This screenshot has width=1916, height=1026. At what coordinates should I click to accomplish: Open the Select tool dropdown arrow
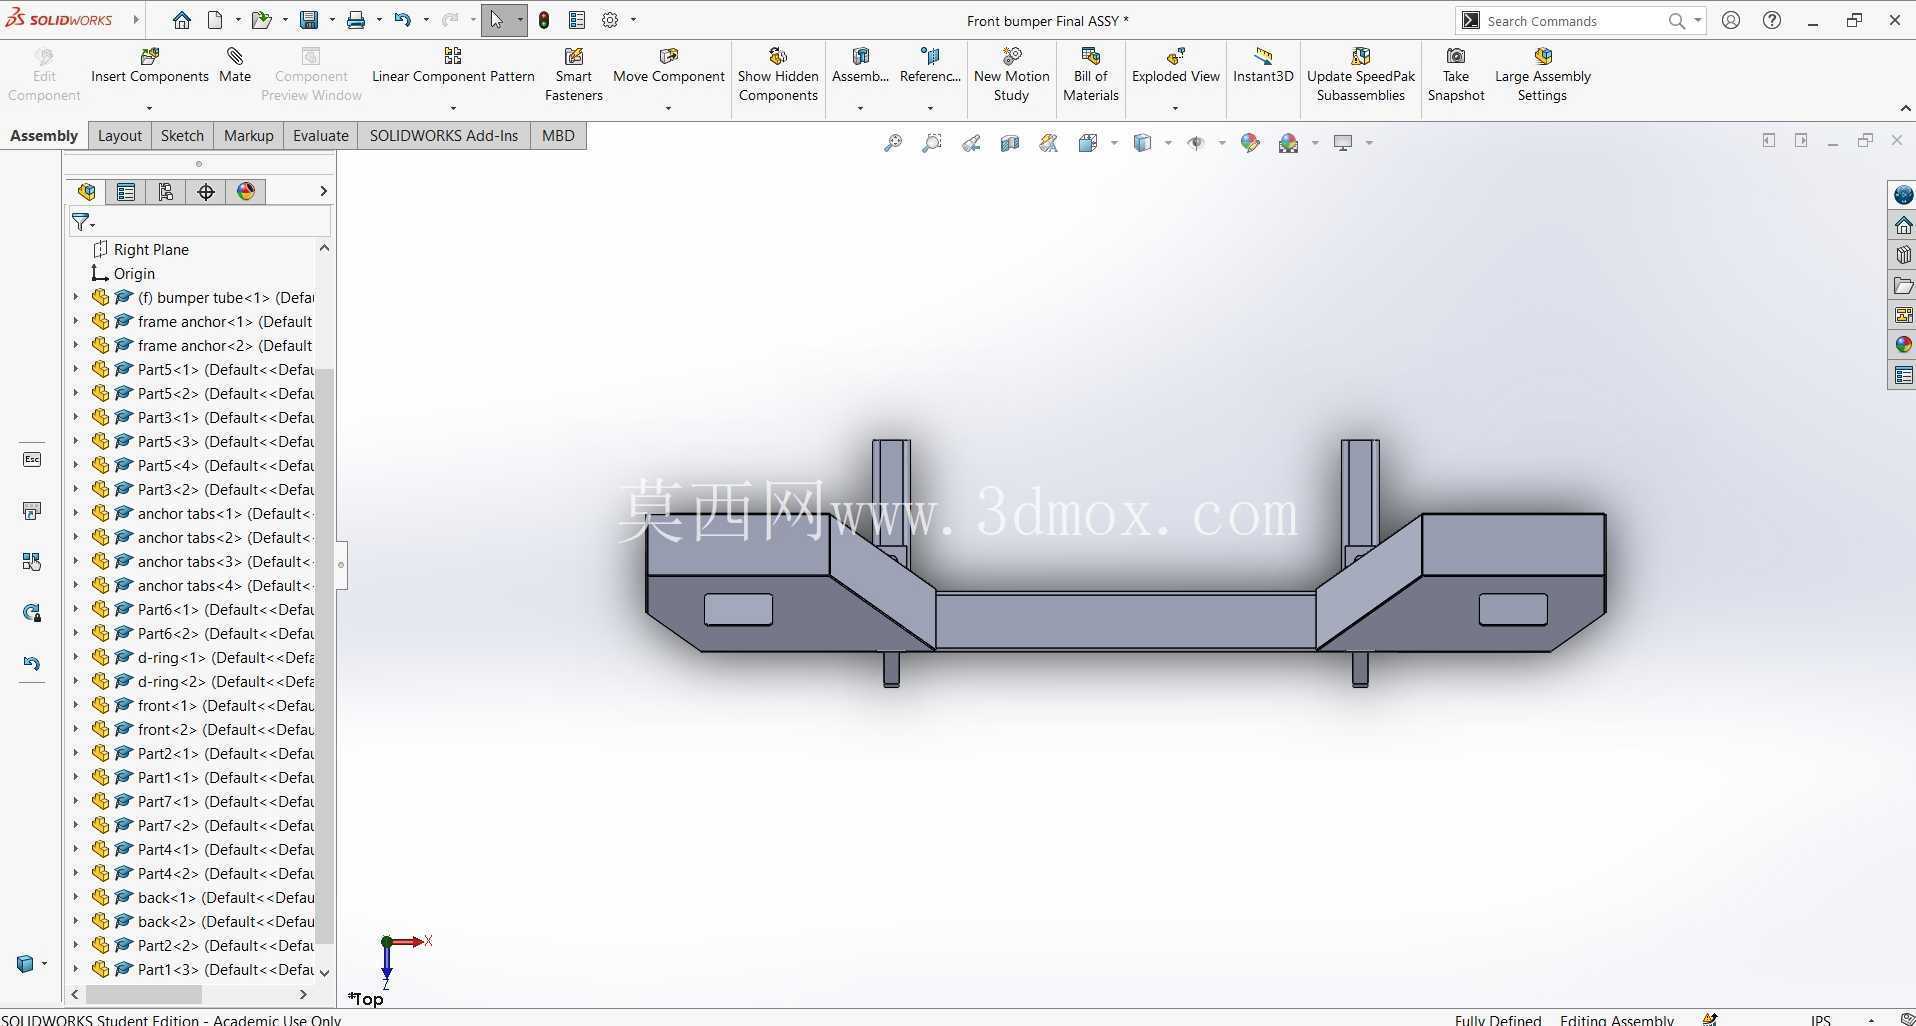tap(519, 20)
